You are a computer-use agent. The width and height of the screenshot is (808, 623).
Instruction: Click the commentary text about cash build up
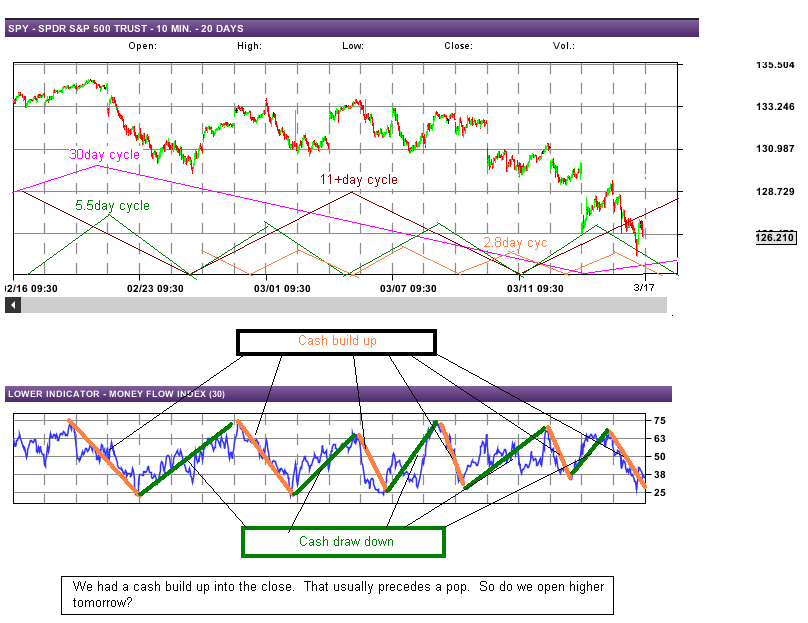pyautogui.click(x=338, y=595)
